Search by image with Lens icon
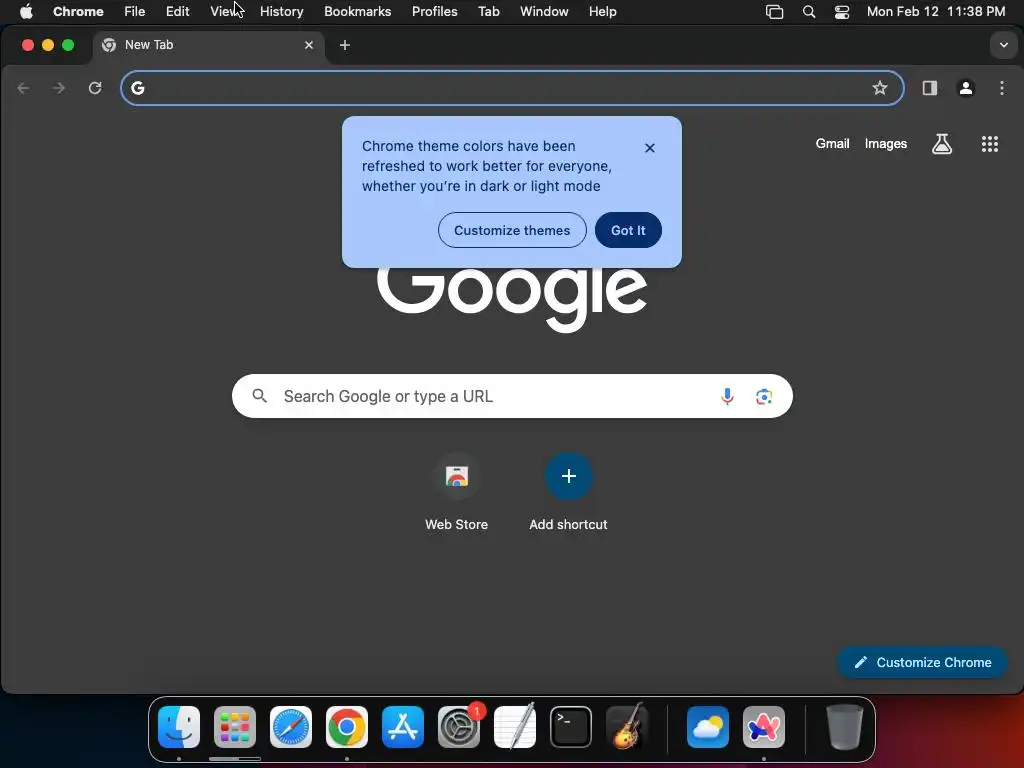1024x768 pixels. 764,396
